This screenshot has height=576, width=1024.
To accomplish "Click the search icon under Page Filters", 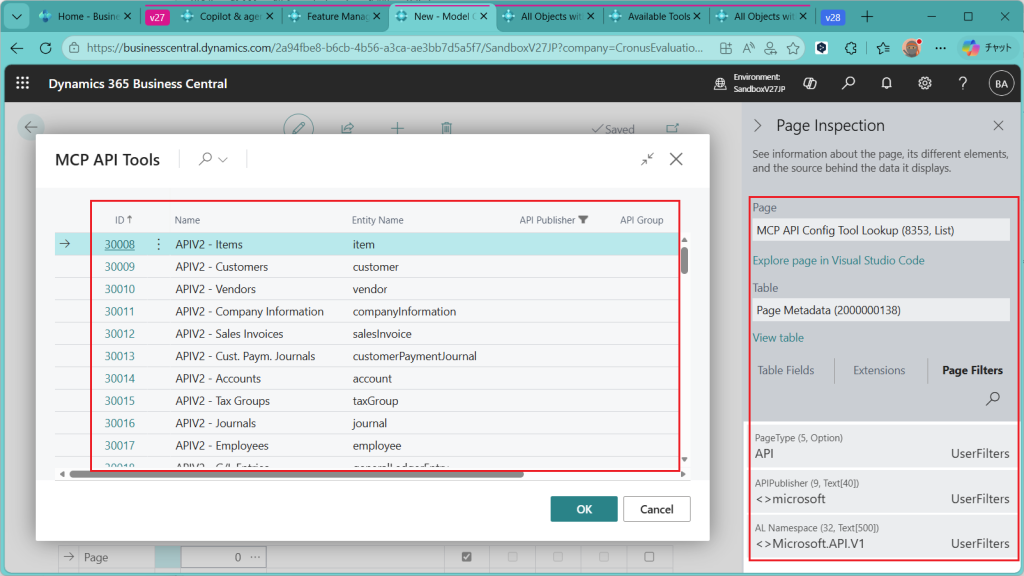I will [992, 399].
